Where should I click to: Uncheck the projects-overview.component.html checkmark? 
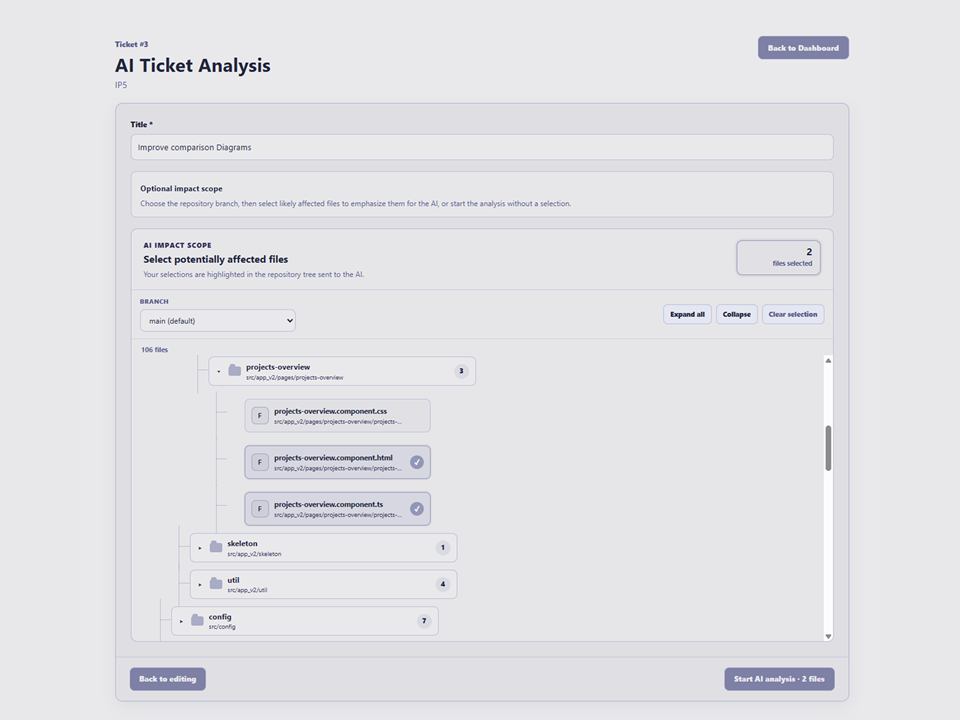[417, 462]
